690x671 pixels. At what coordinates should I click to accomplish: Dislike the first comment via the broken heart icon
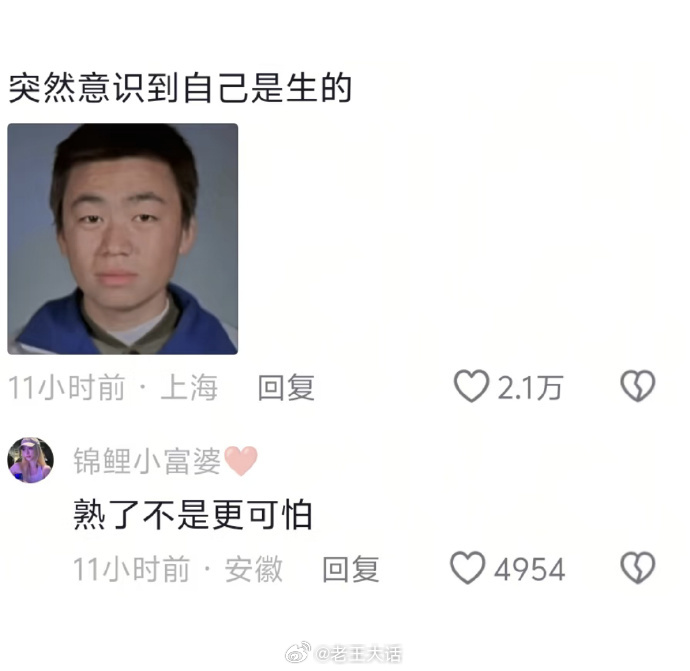pyautogui.click(x=638, y=386)
